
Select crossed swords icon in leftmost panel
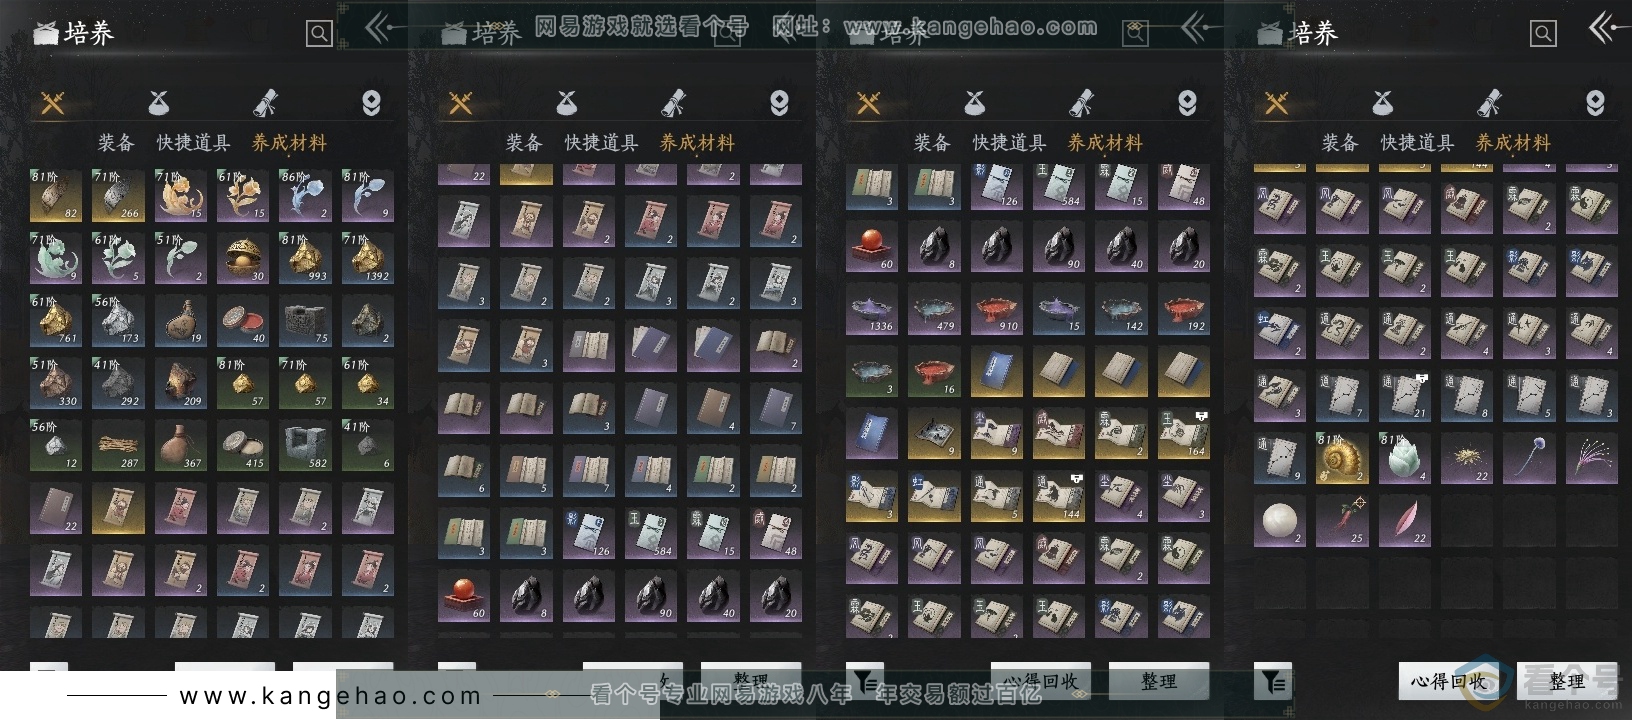tap(53, 103)
